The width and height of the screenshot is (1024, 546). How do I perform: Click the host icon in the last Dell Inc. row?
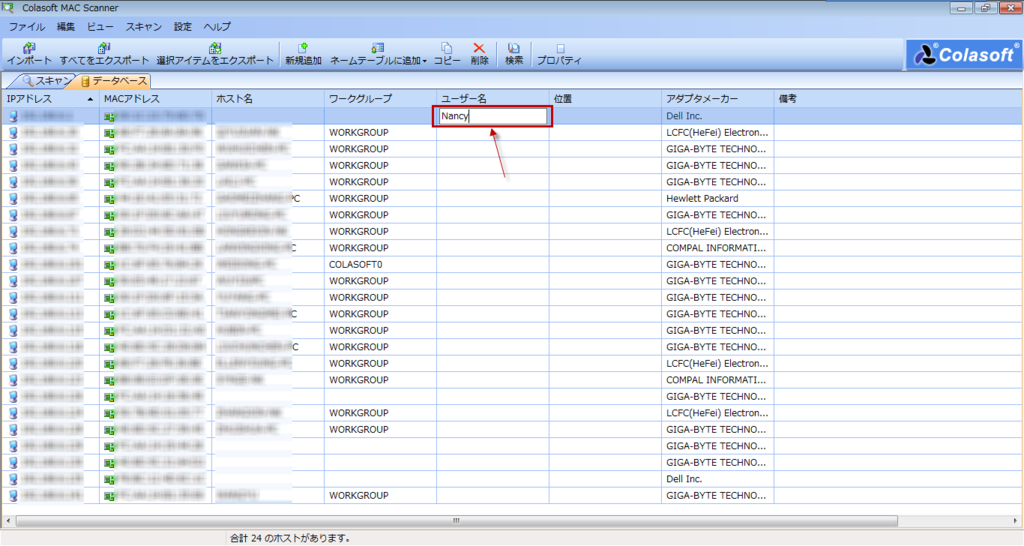point(13,479)
